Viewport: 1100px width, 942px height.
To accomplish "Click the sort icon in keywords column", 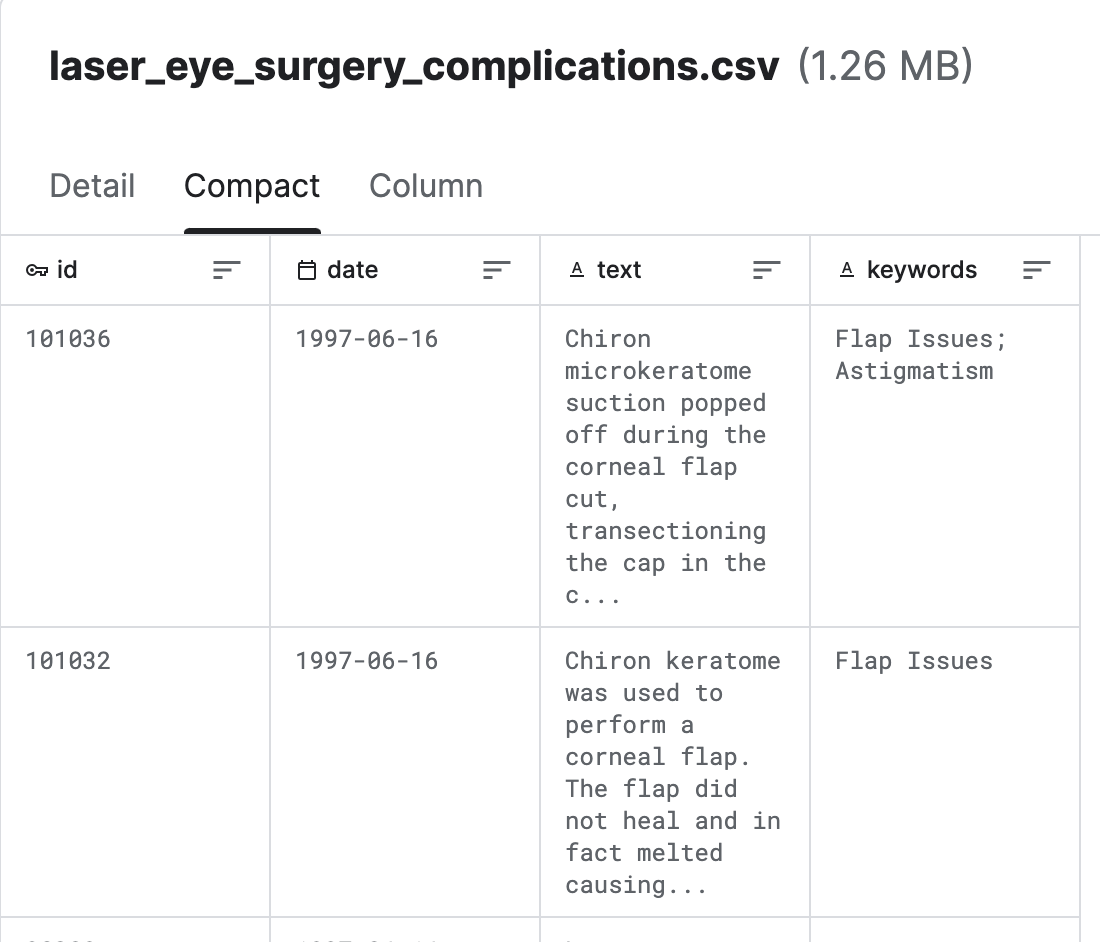I will pos(1037,270).
